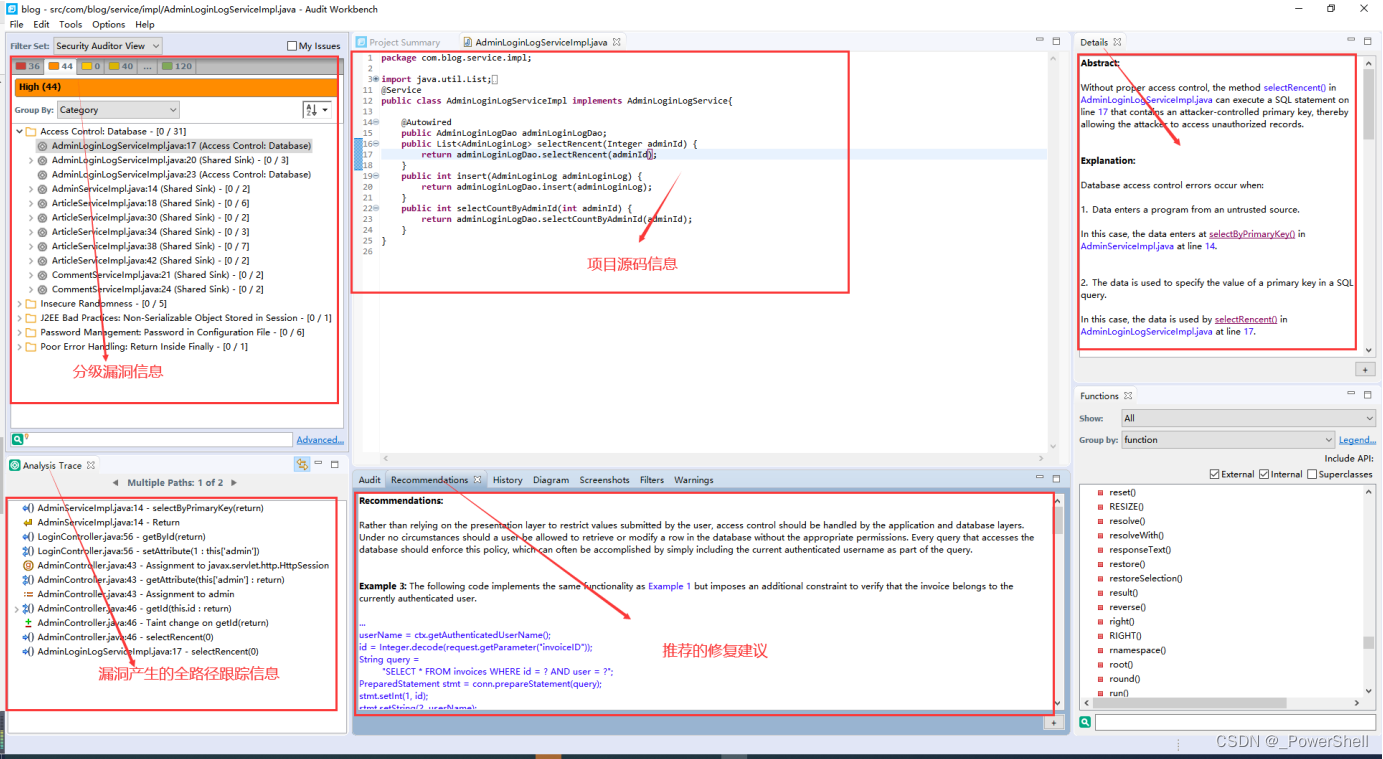Maximize the Functions panel
The height and width of the screenshot is (759, 1383).
pos(1368,395)
